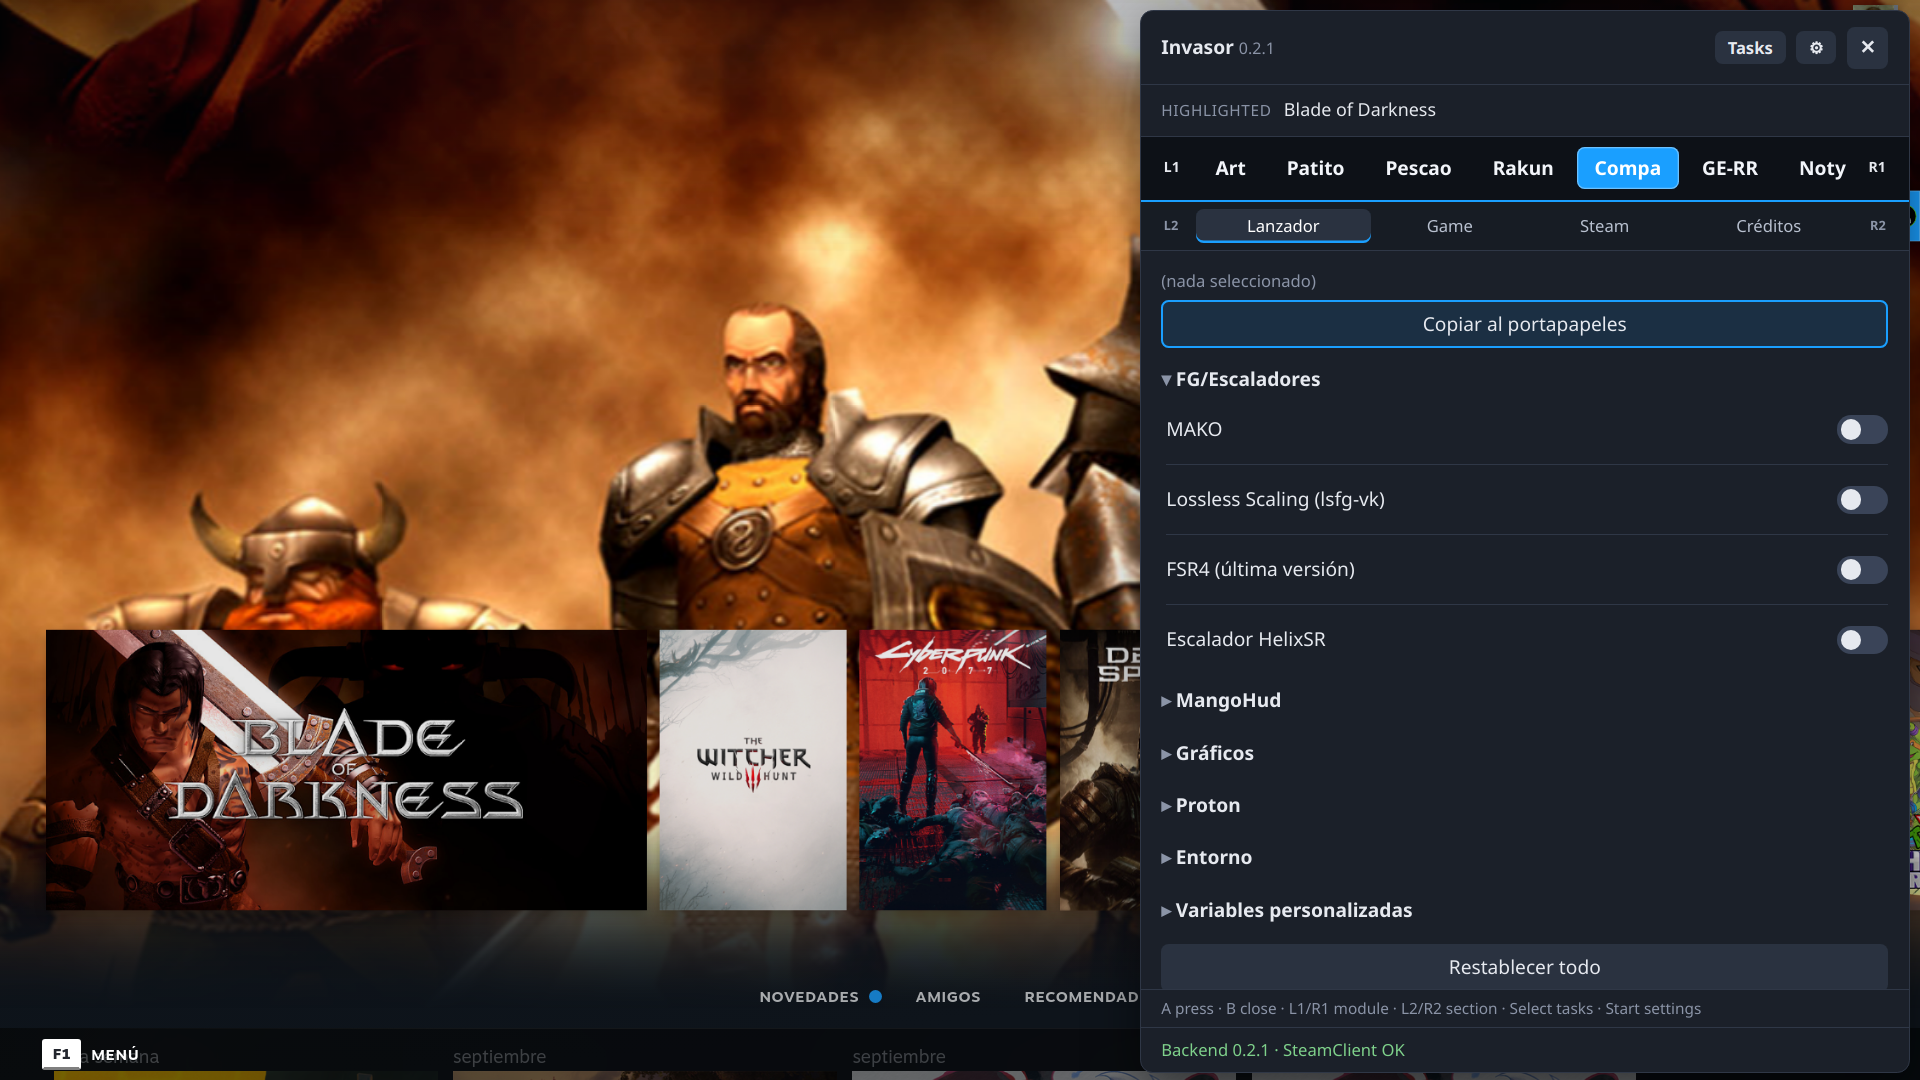Click Copiar al portapapeles button
The height and width of the screenshot is (1080, 1920).
(1524, 324)
